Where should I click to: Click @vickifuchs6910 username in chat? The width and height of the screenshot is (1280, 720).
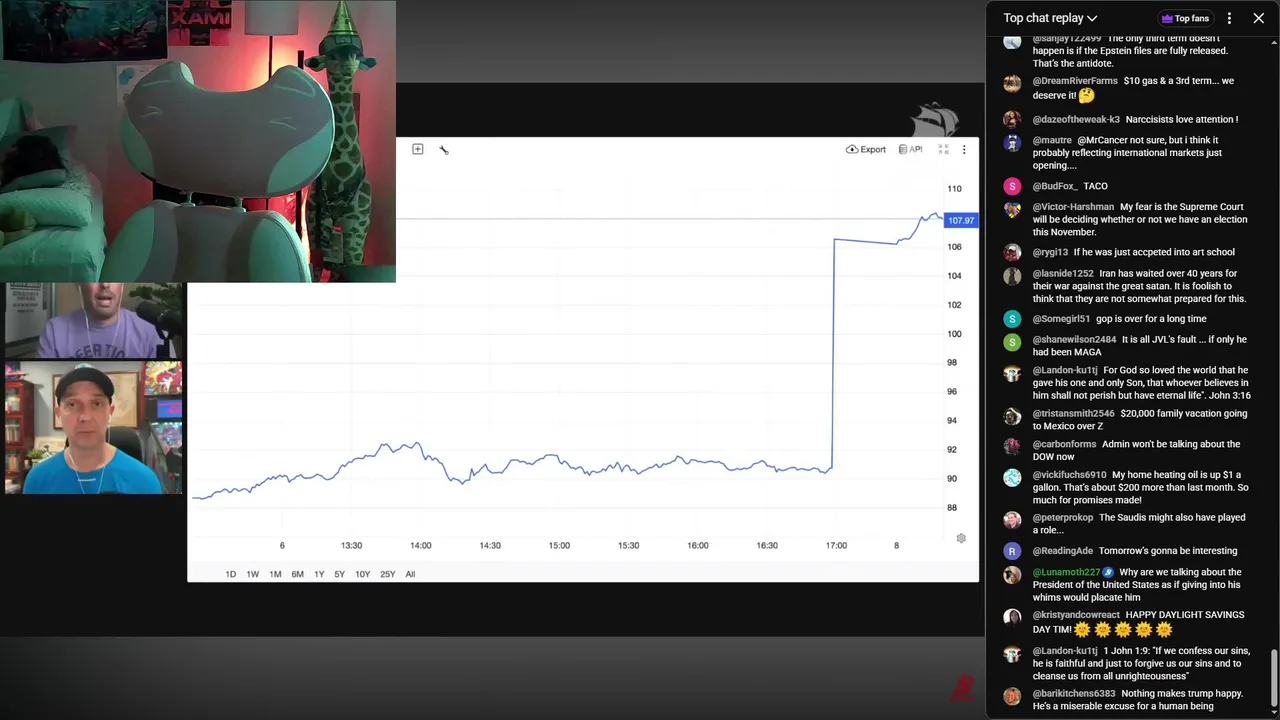pos(1069,475)
